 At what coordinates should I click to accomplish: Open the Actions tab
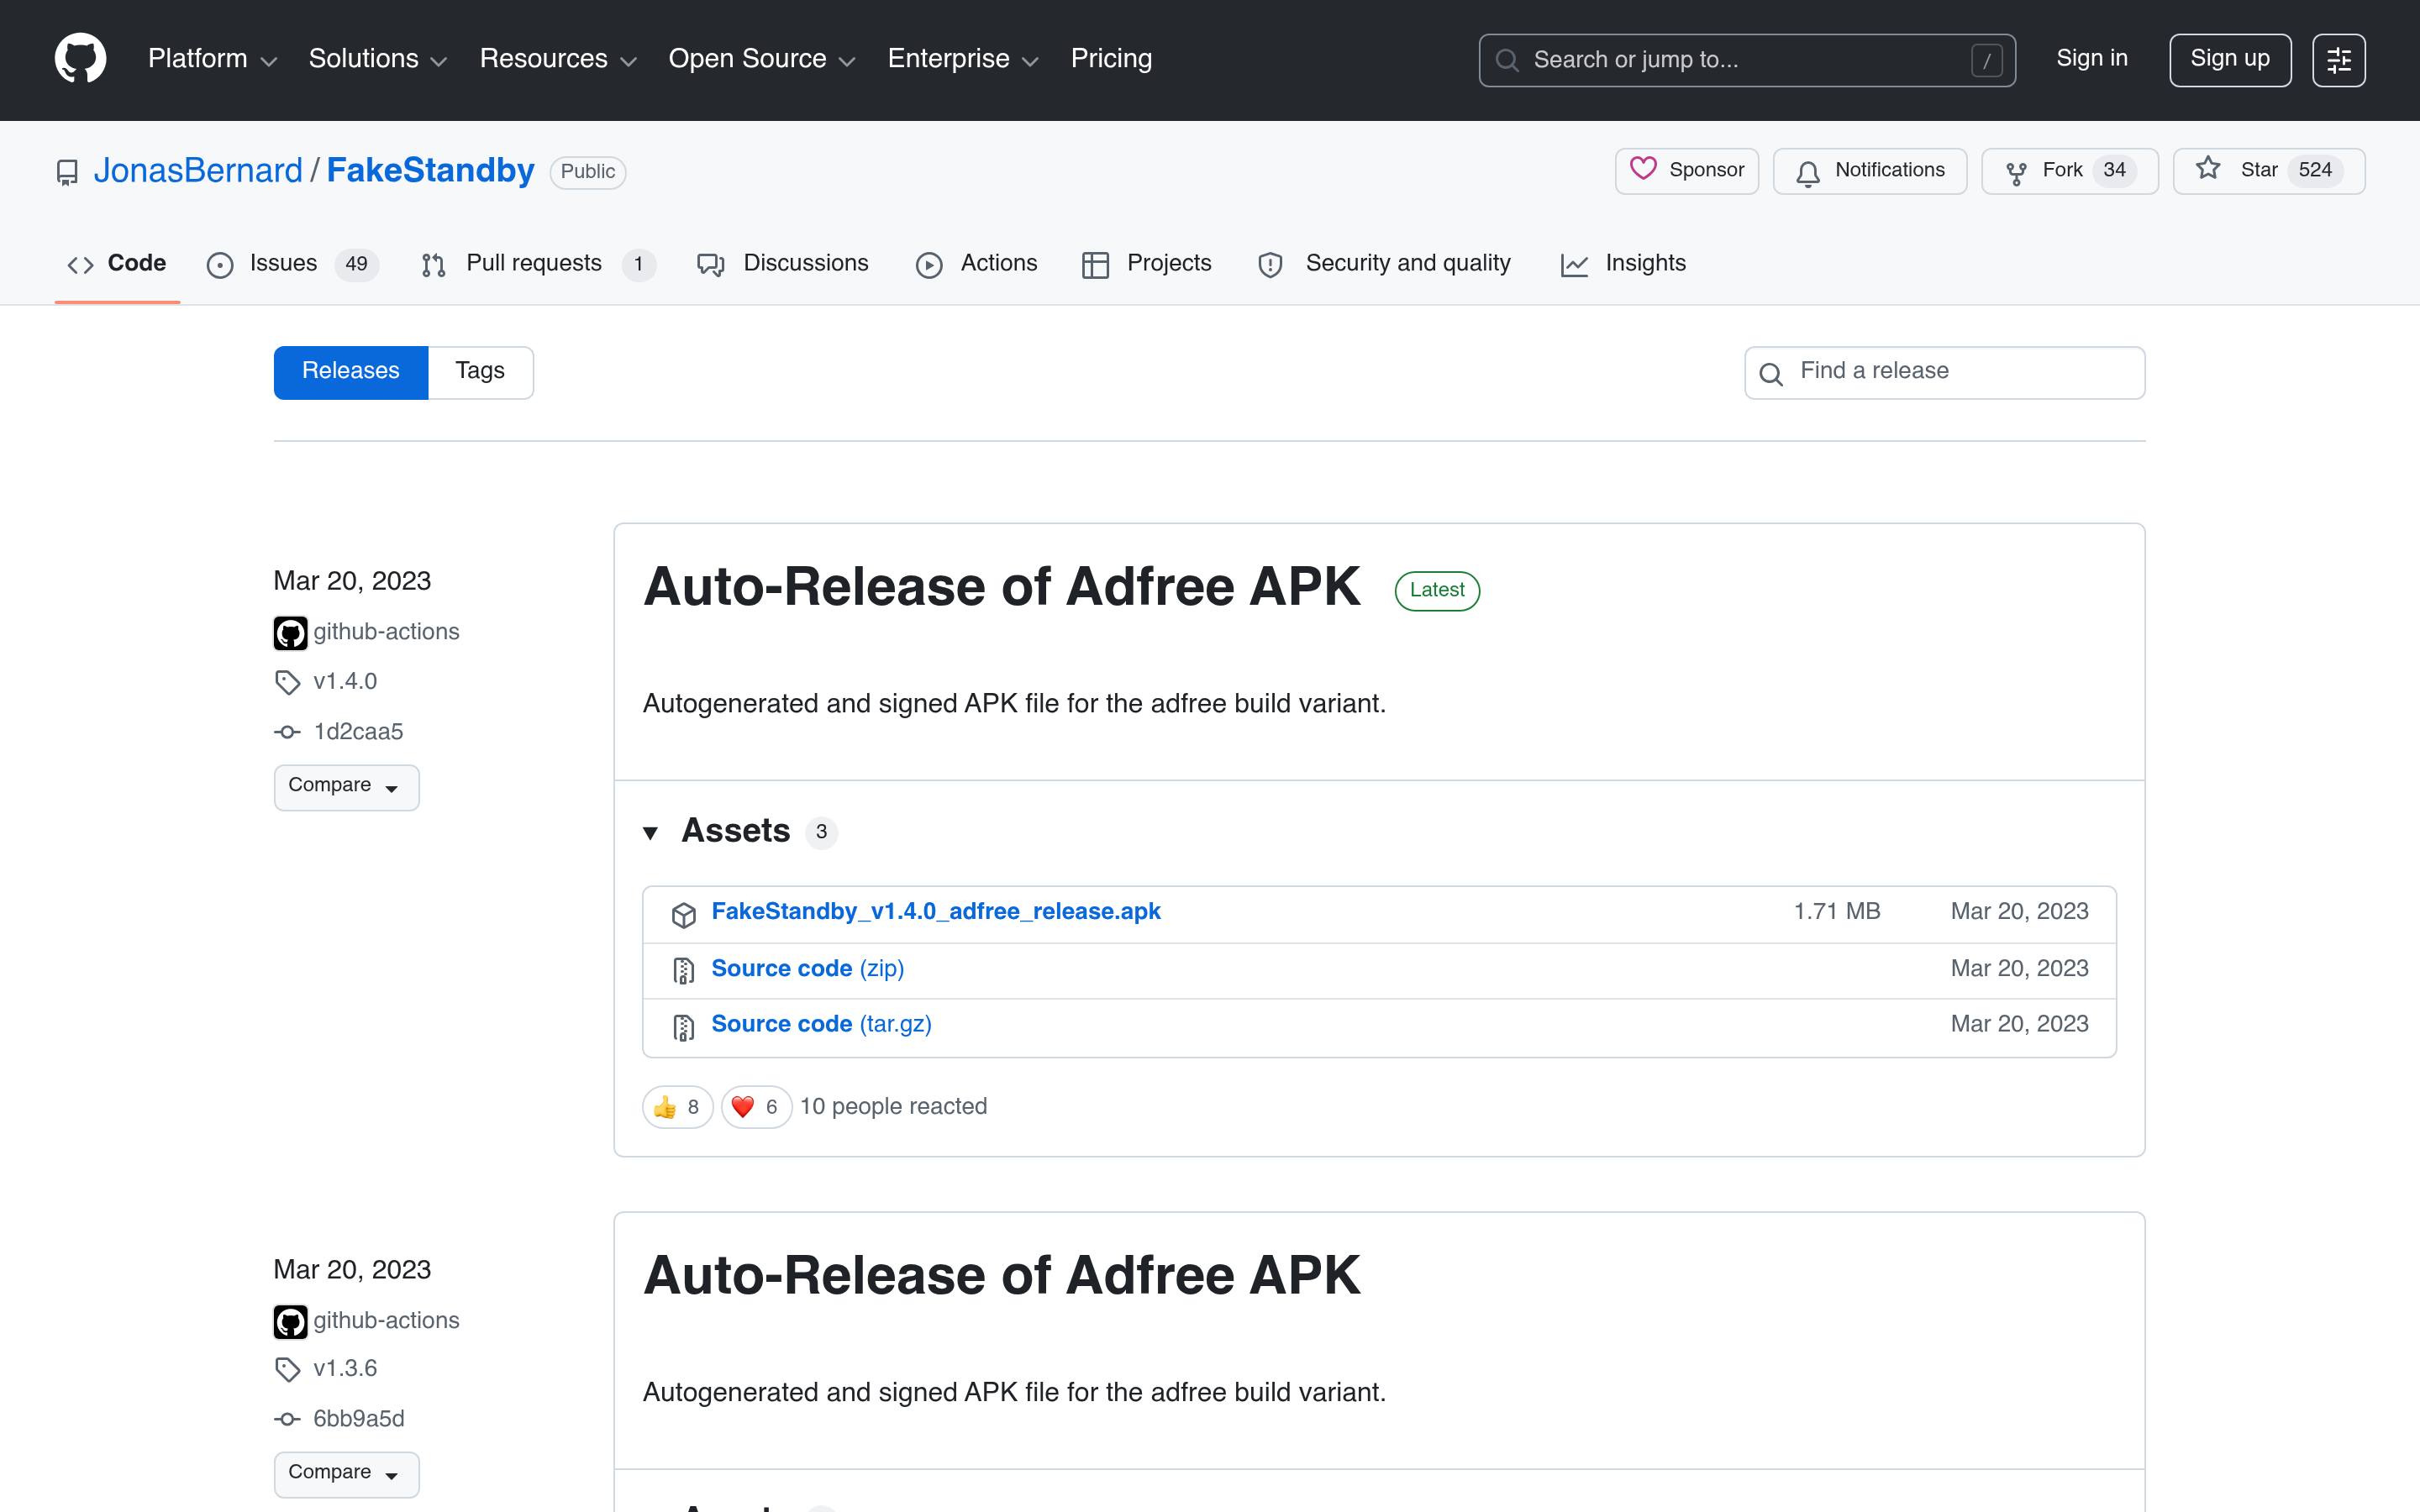[x=977, y=264]
